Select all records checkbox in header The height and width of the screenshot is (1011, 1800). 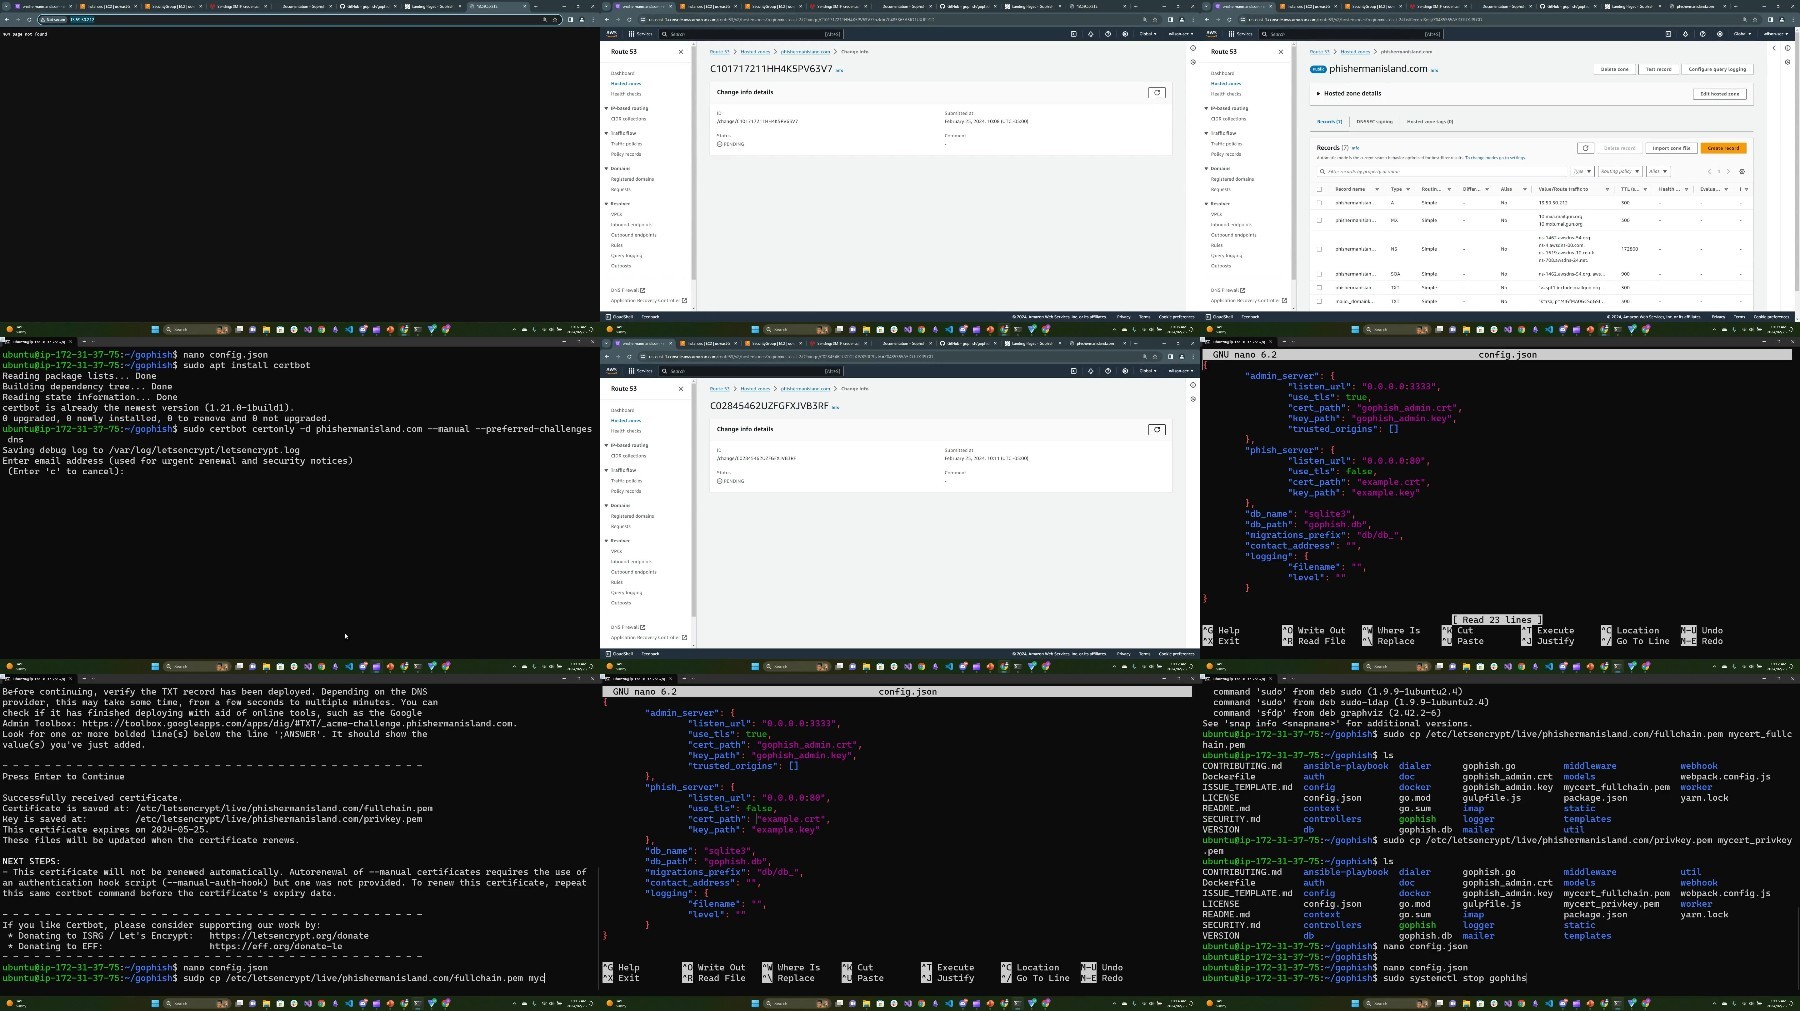[1319, 189]
